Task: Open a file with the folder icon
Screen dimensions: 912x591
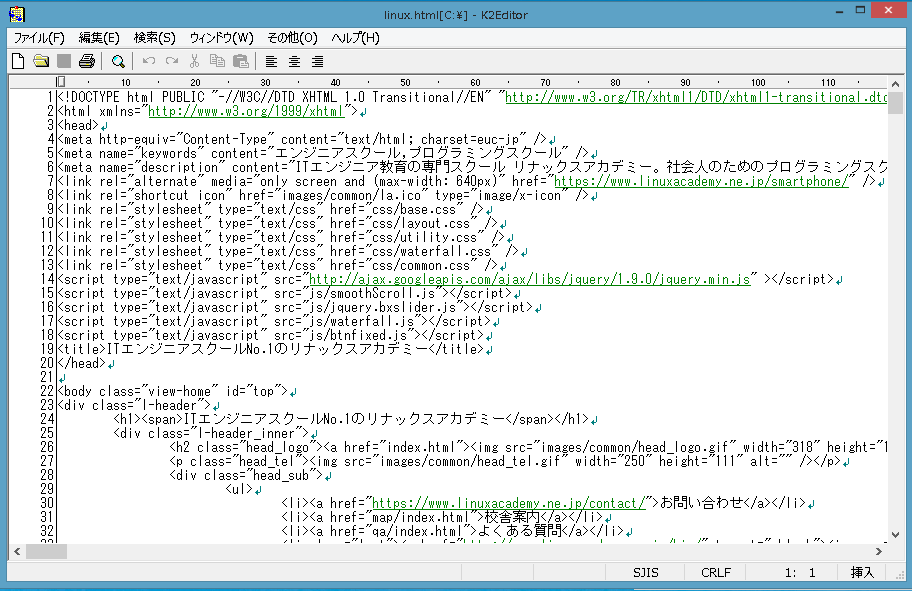Action: tap(40, 60)
